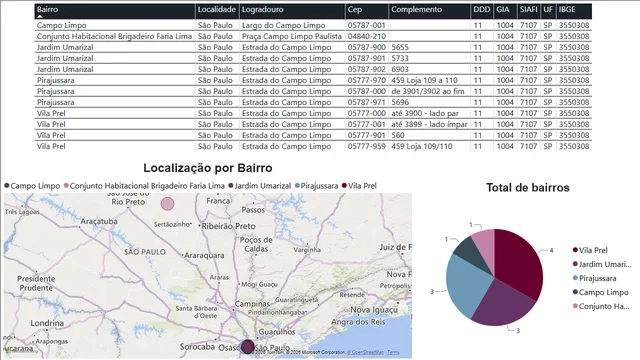The width and height of the screenshot is (640, 360).
Task: Open the OpenStreetMap attribution link
Action: 365,352
